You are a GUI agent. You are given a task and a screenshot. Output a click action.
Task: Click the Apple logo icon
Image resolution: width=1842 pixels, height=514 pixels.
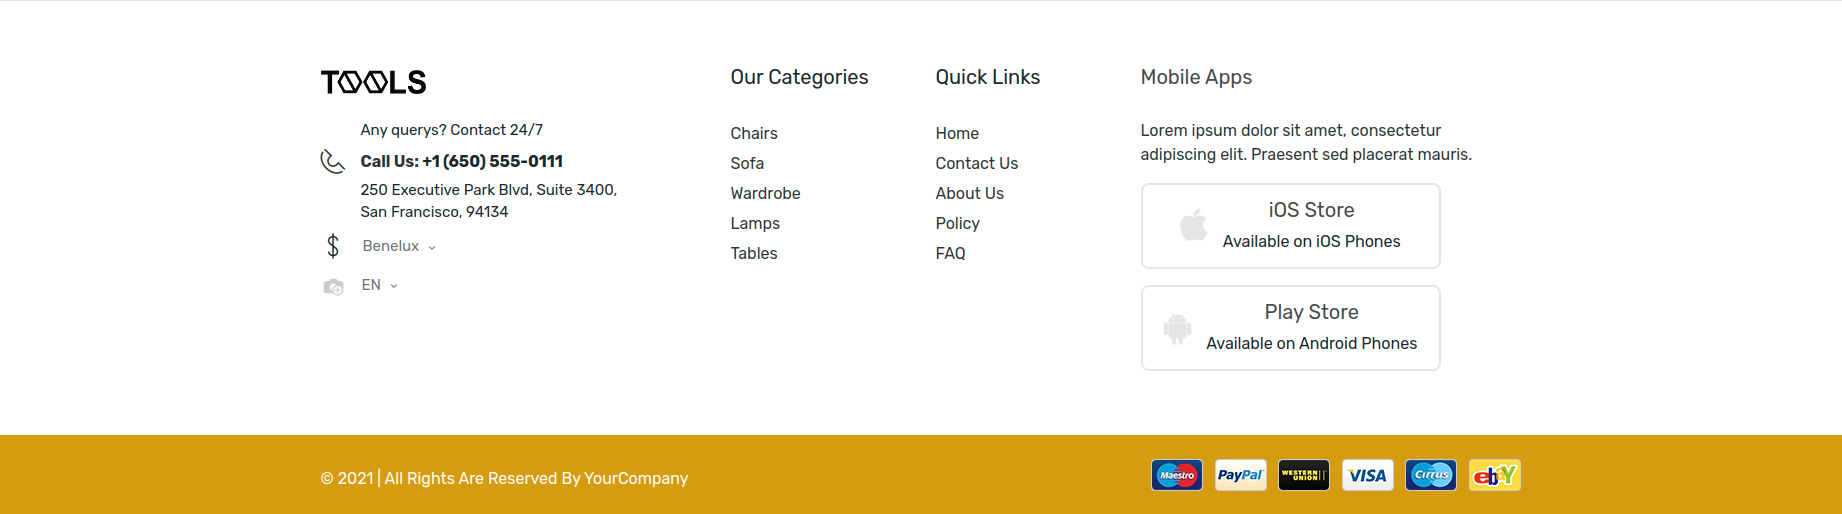click(1193, 225)
